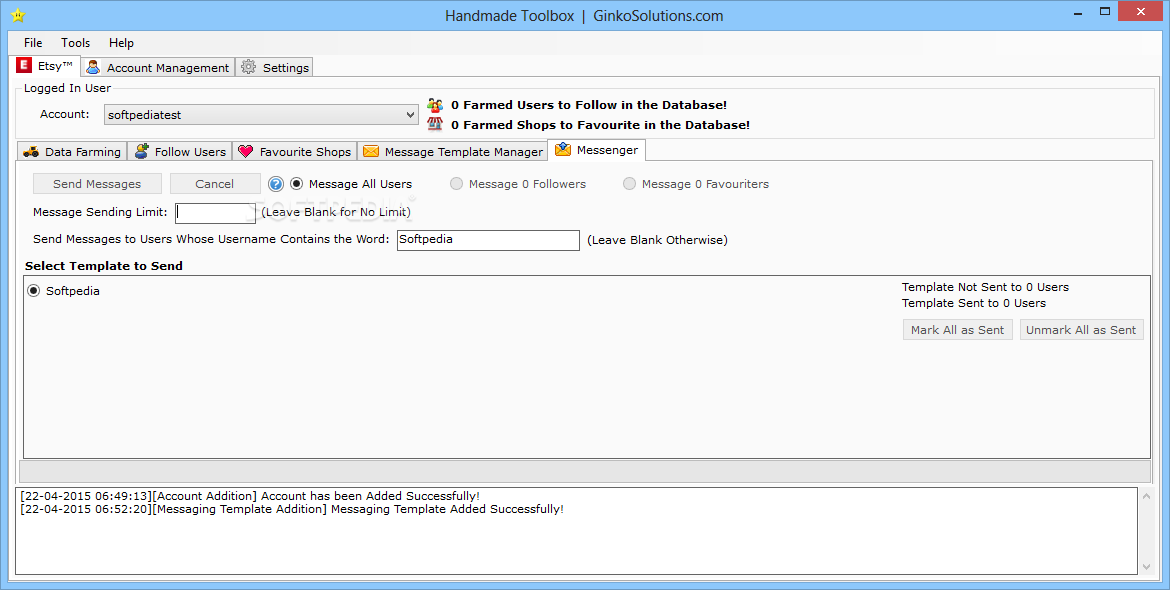Screen dimensions: 1170x590
Task: Click the farmed shops store icon
Action: click(x=435, y=125)
